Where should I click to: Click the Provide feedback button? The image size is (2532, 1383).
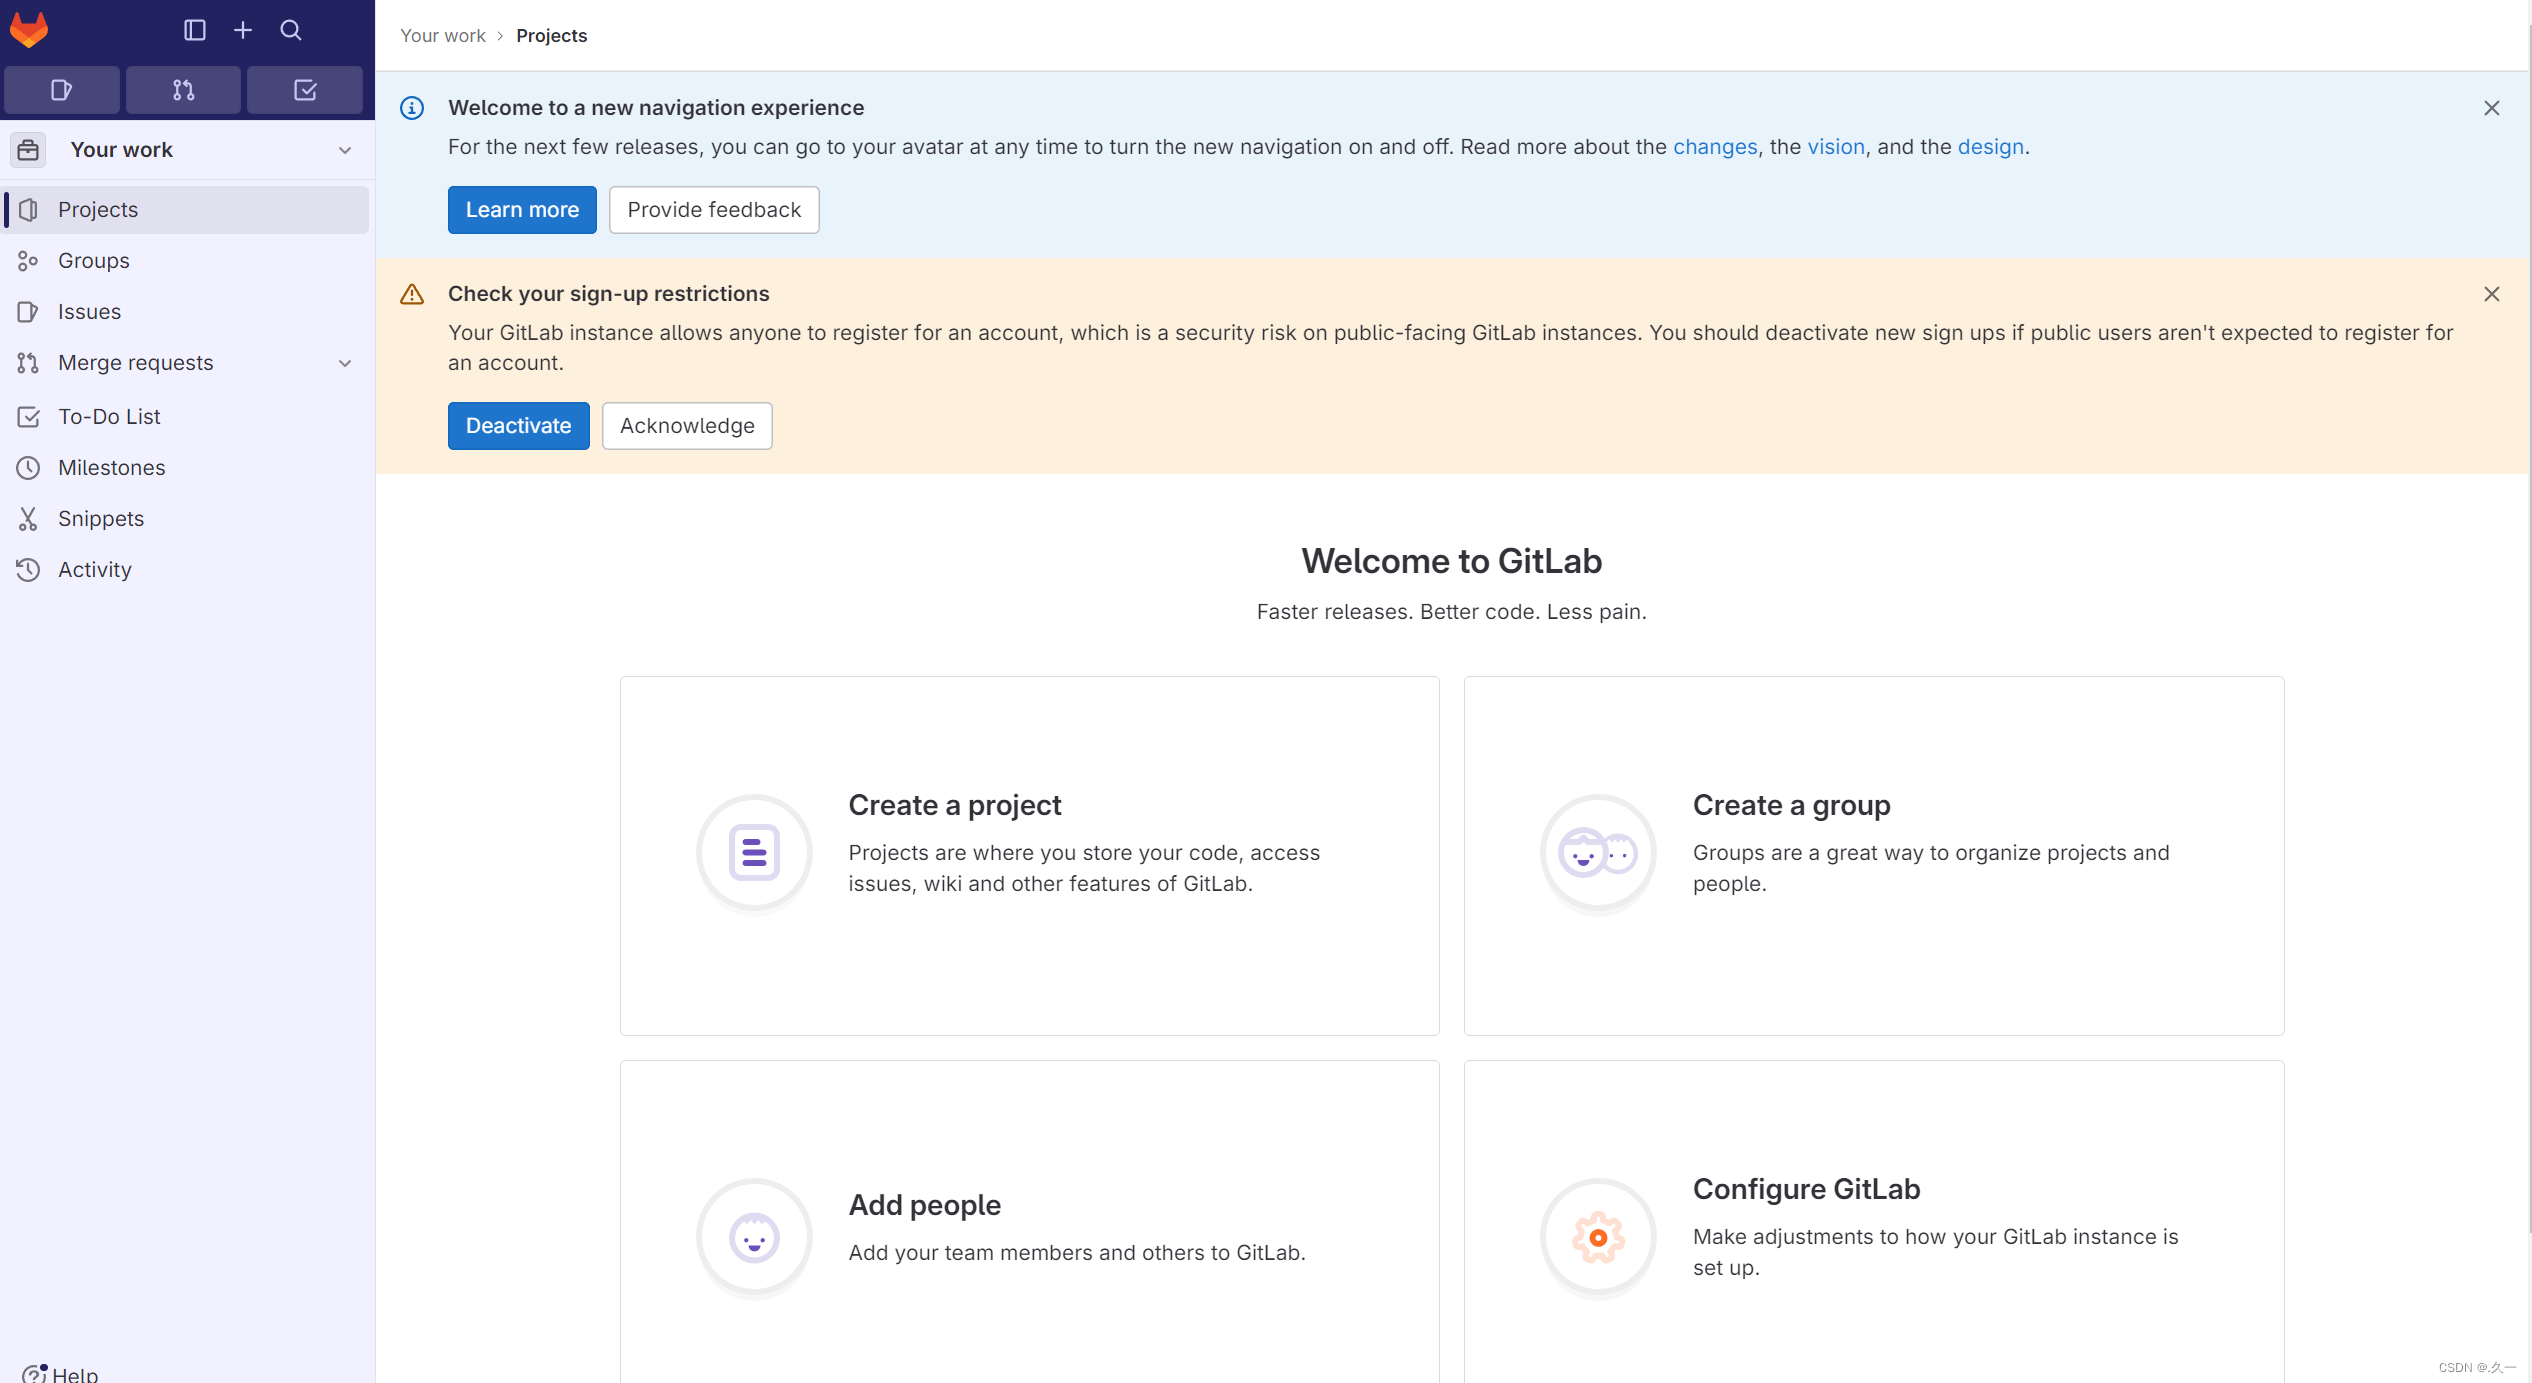pos(714,210)
